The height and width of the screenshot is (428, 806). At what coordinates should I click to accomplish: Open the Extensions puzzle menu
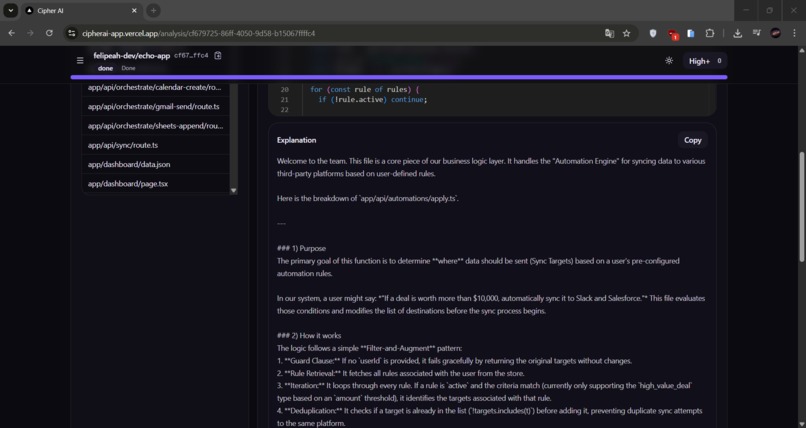tap(710, 33)
